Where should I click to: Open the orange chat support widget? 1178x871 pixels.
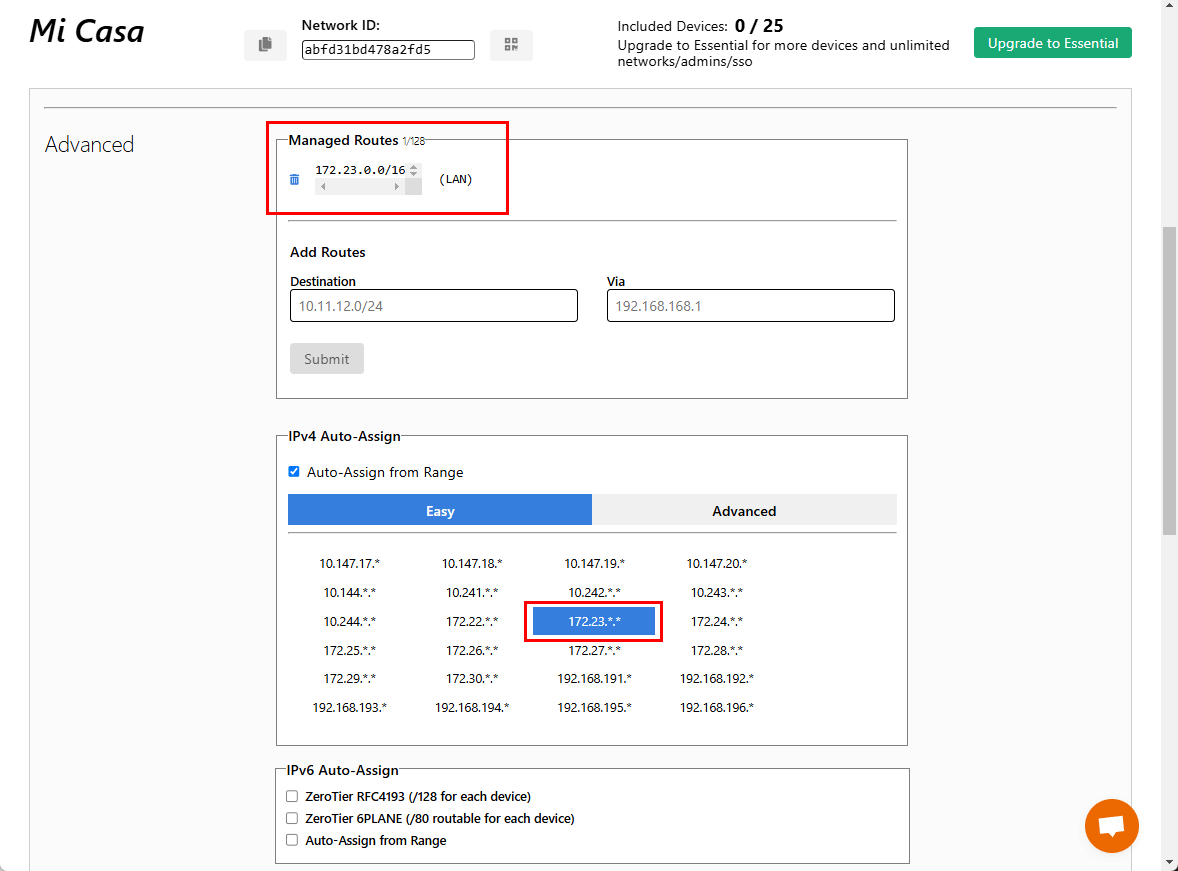pos(1111,826)
